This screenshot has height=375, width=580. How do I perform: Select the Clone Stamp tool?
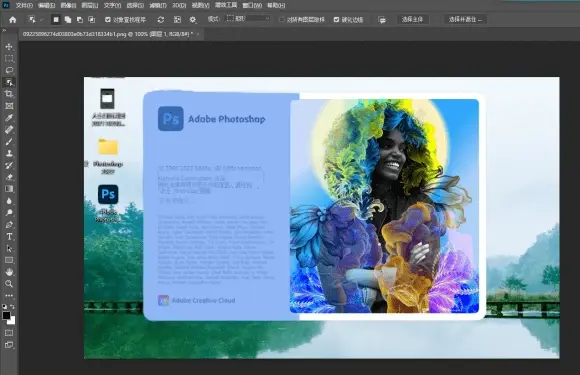pyautogui.click(x=9, y=153)
